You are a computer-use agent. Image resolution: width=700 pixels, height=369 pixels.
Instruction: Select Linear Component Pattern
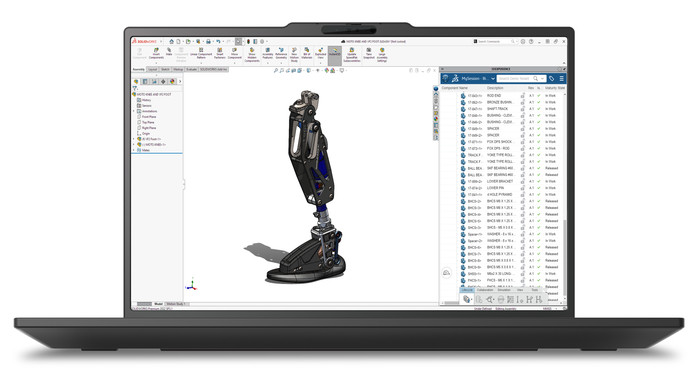click(x=201, y=54)
